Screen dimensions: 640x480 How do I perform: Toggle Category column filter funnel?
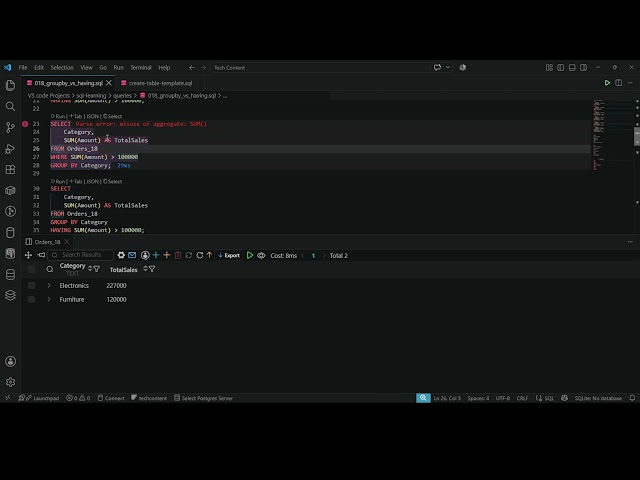[x=97, y=269]
